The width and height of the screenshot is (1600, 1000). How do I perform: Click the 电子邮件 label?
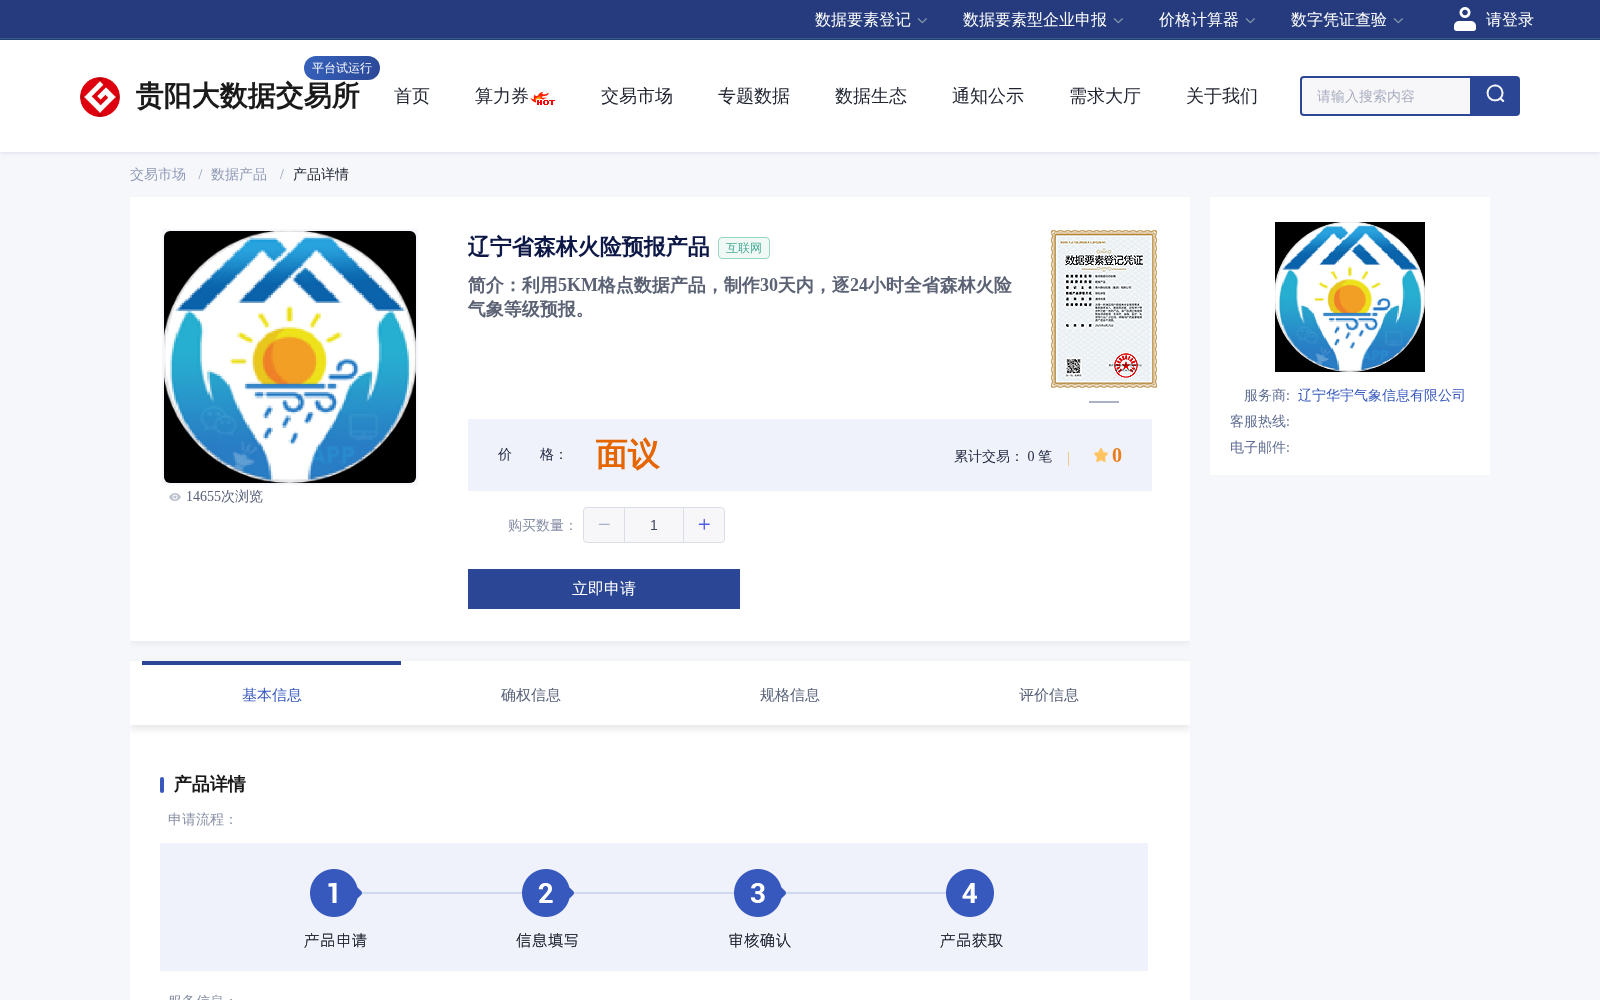pyautogui.click(x=1260, y=448)
